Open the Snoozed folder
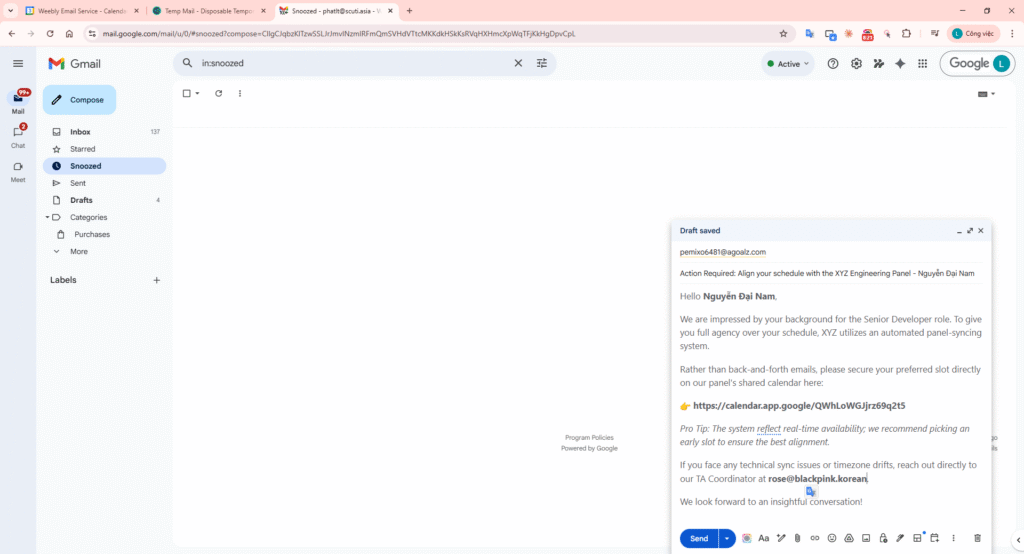Screen dimensions: 1024x554 tap(85, 166)
